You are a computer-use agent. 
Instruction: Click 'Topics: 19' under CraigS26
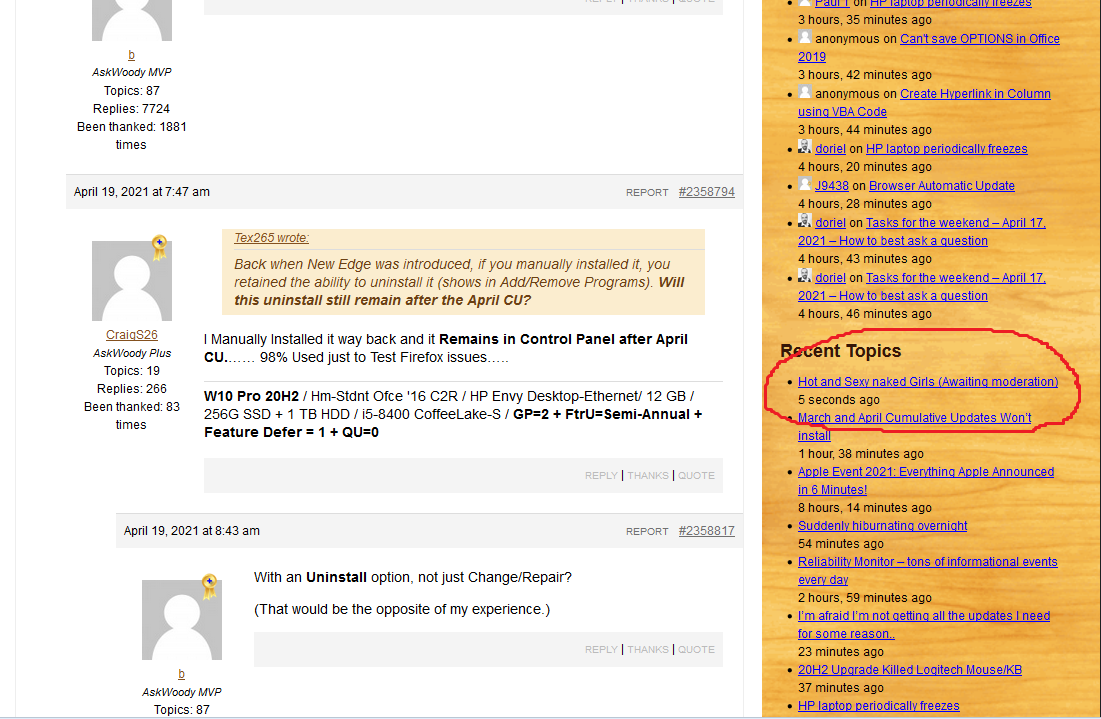(131, 371)
